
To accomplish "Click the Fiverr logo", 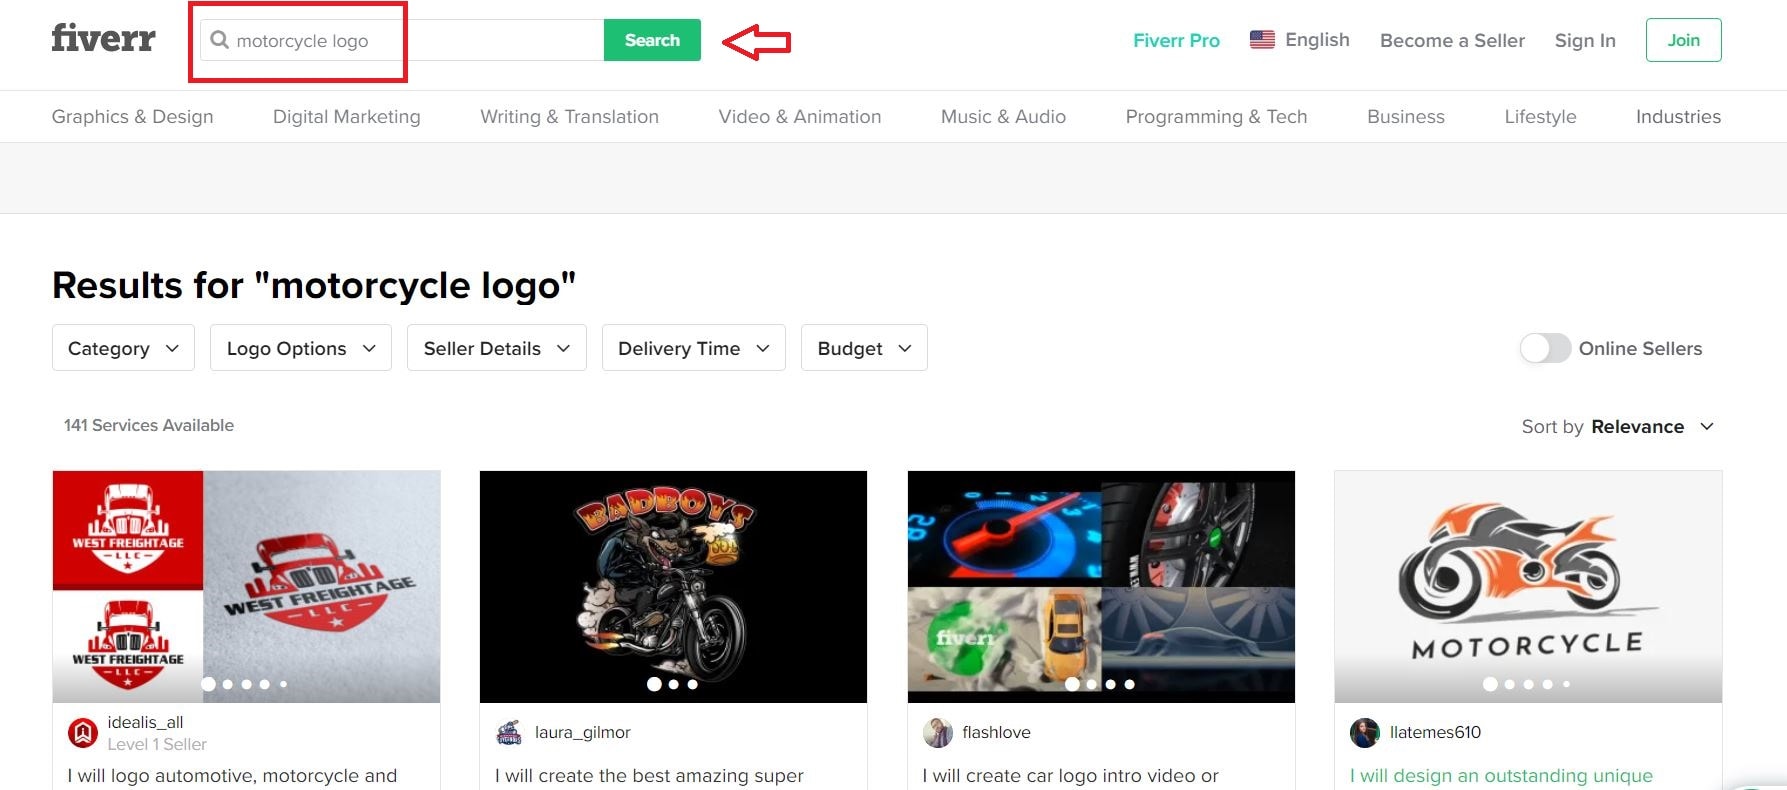I will tap(103, 39).
